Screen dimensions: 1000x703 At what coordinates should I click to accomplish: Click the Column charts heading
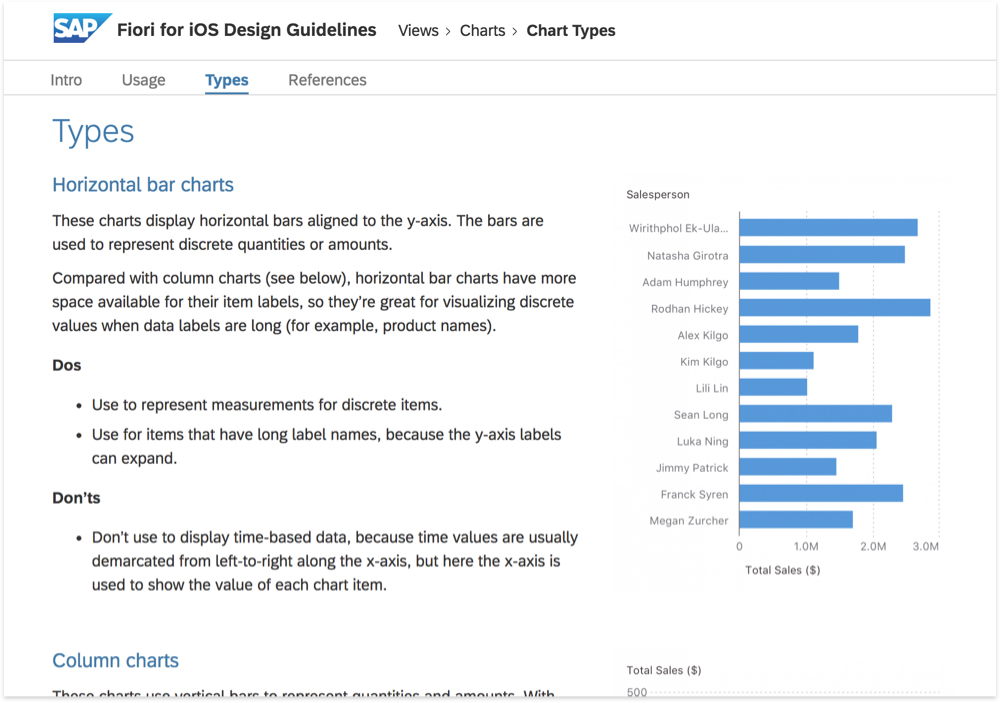115,660
